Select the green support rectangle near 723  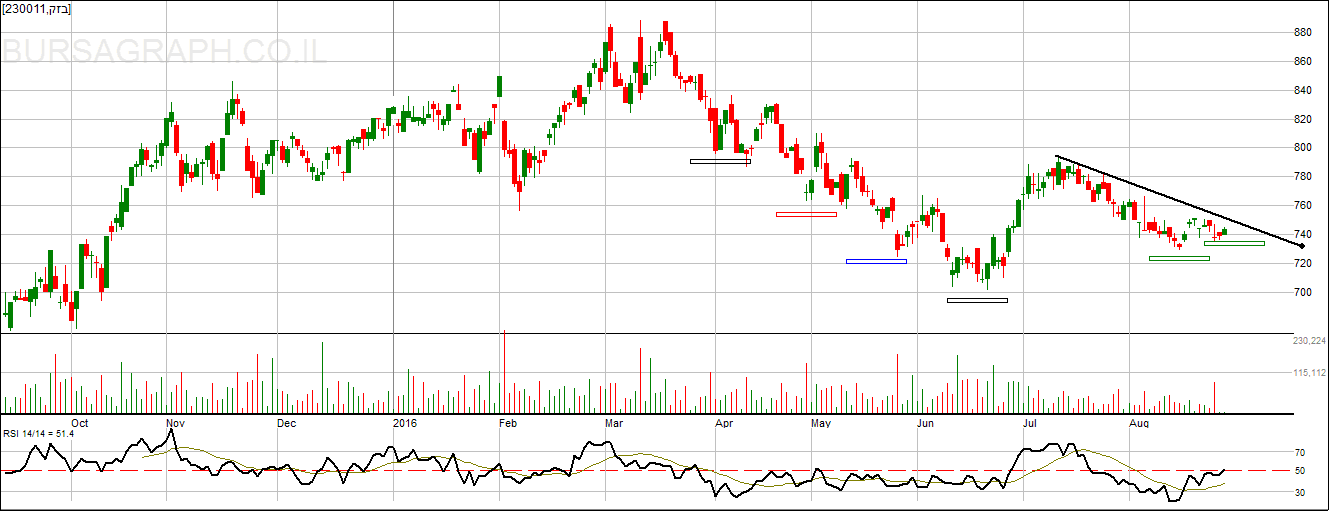pos(1179,258)
